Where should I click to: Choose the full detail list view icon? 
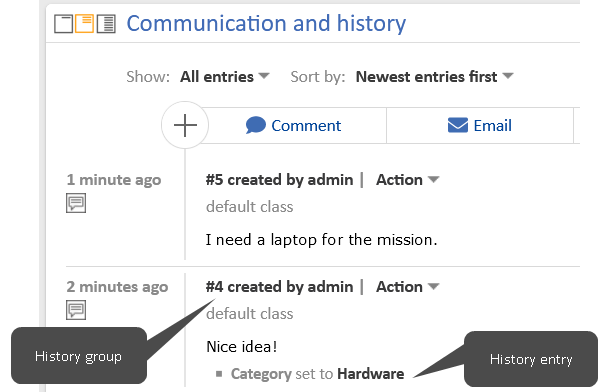[x=106, y=24]
